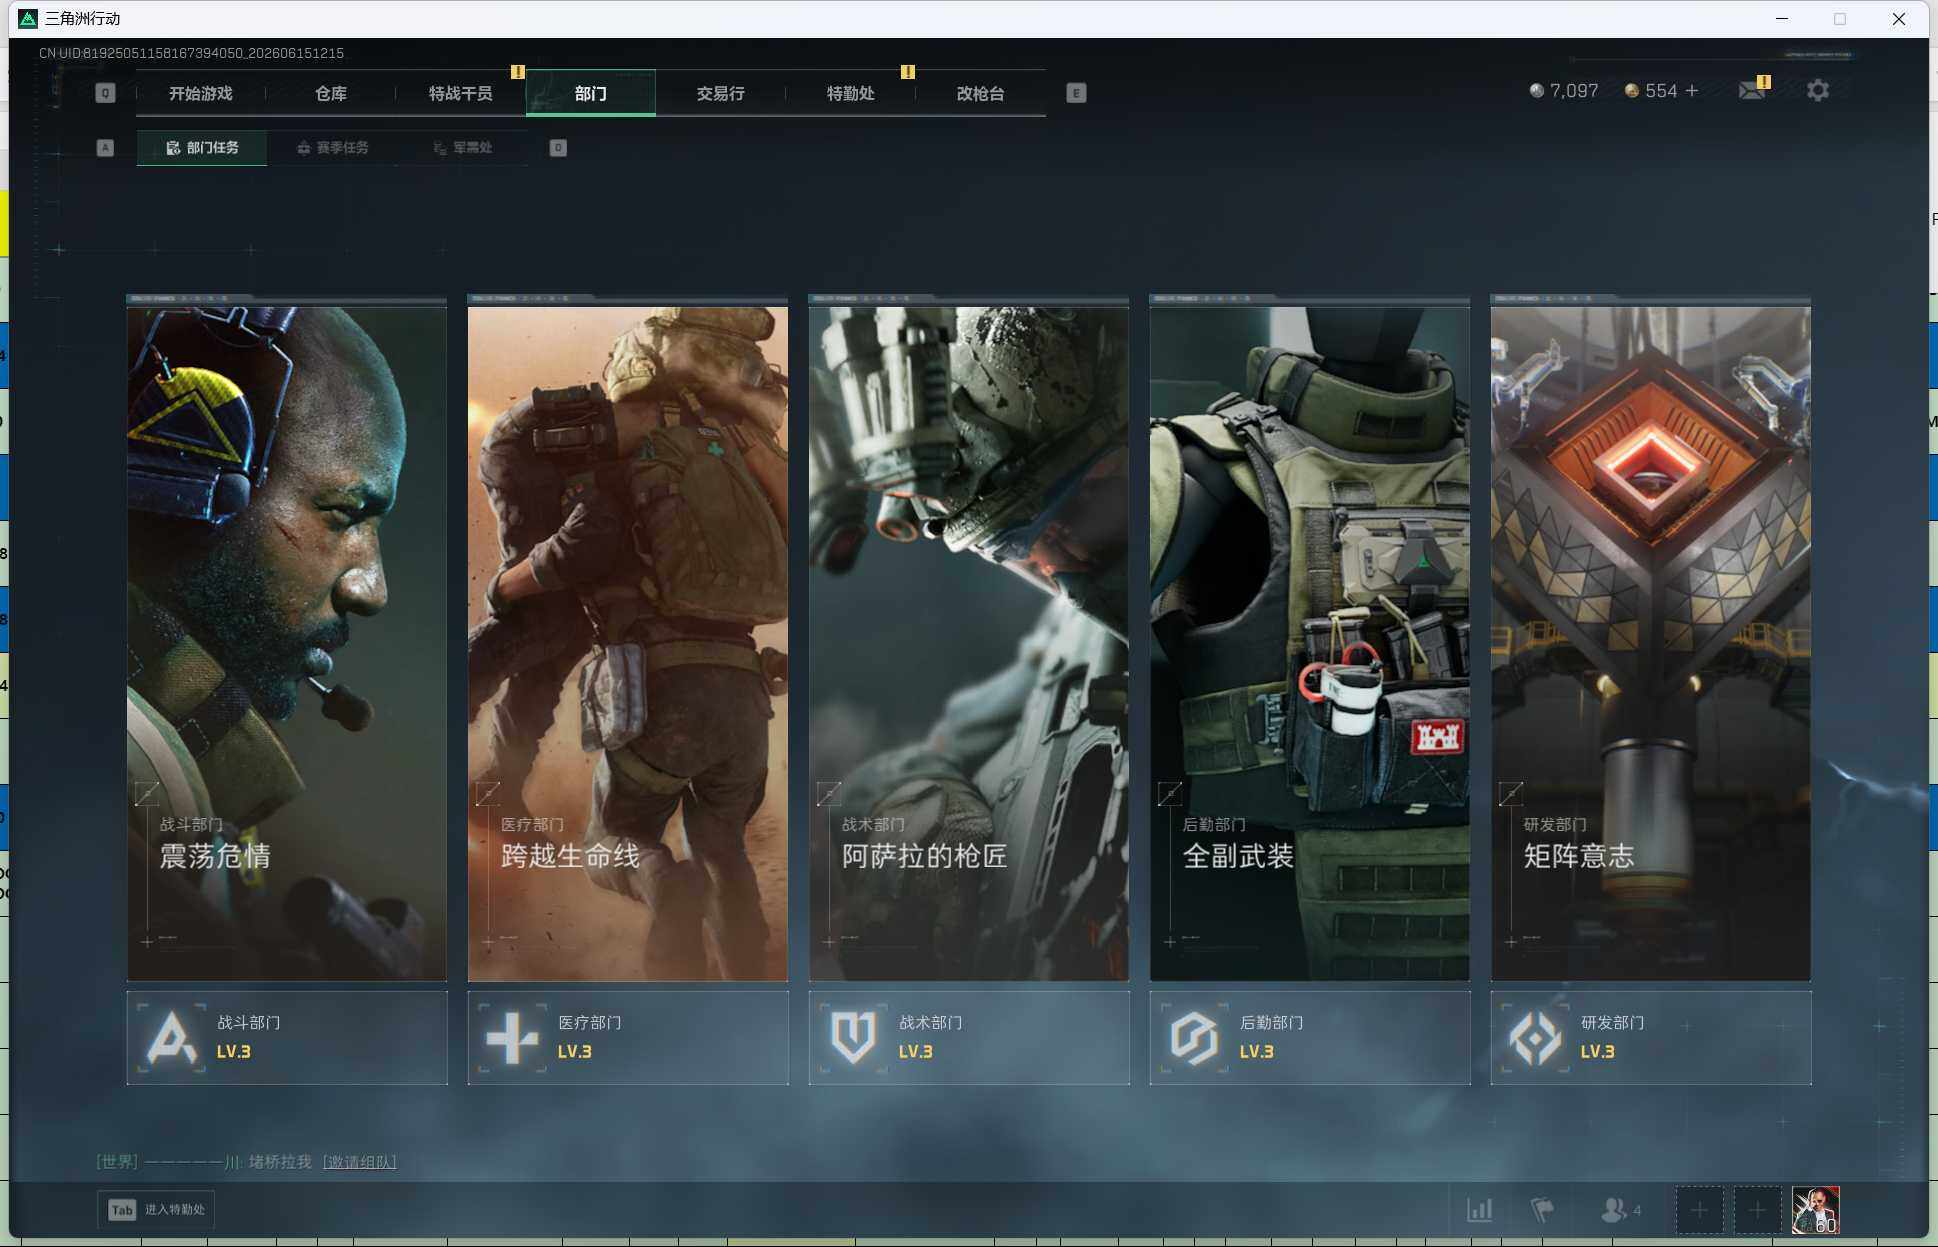This screenshot has width=1938, height=1247.
Task: Switch to the 改枪台 tab
Action: [981, 93]
